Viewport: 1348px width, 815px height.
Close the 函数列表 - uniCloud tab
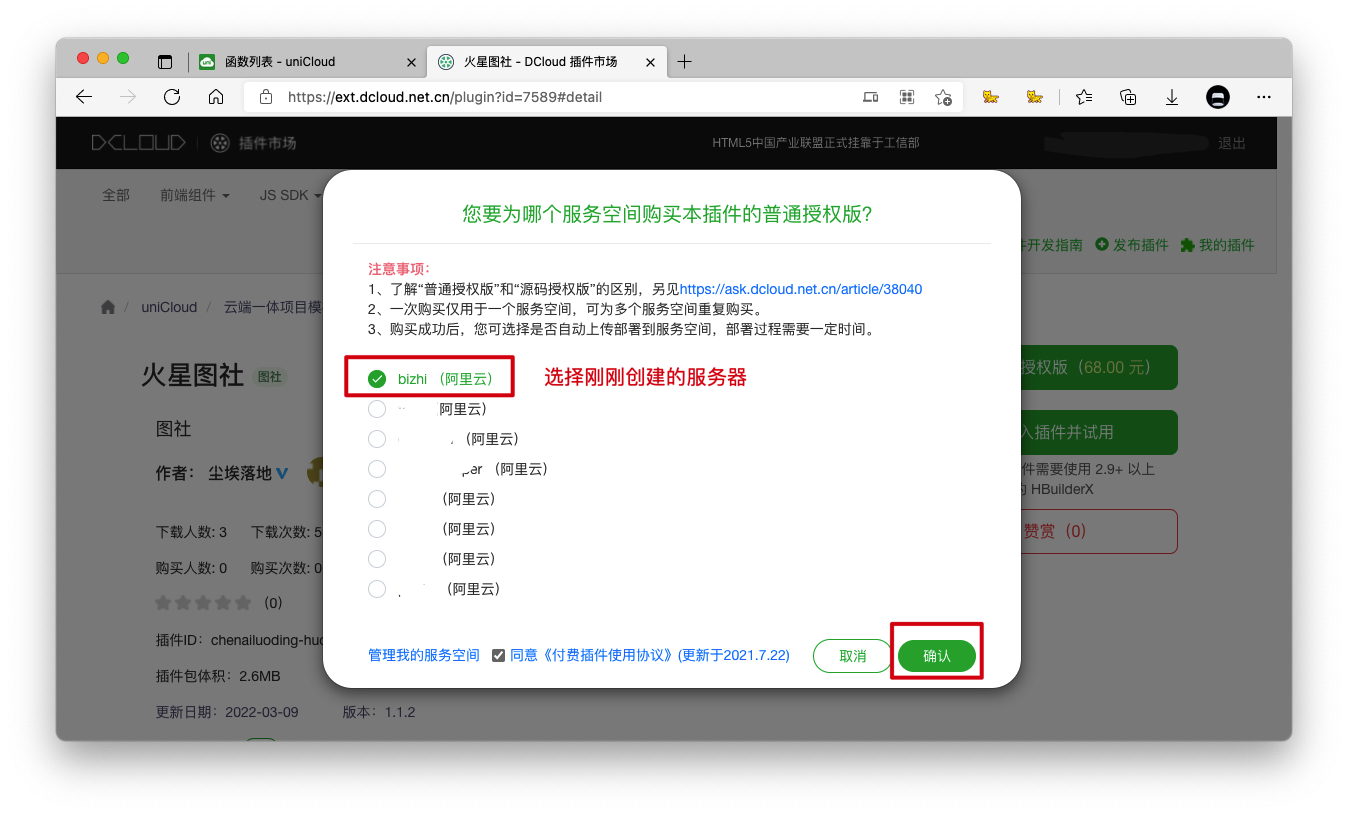(411, 62)
